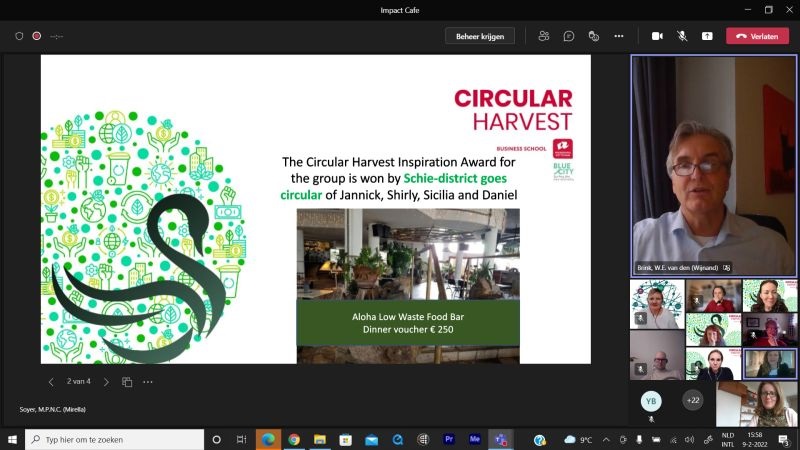
Task: Open the reactions menu
Action: [x=593, y=36]
